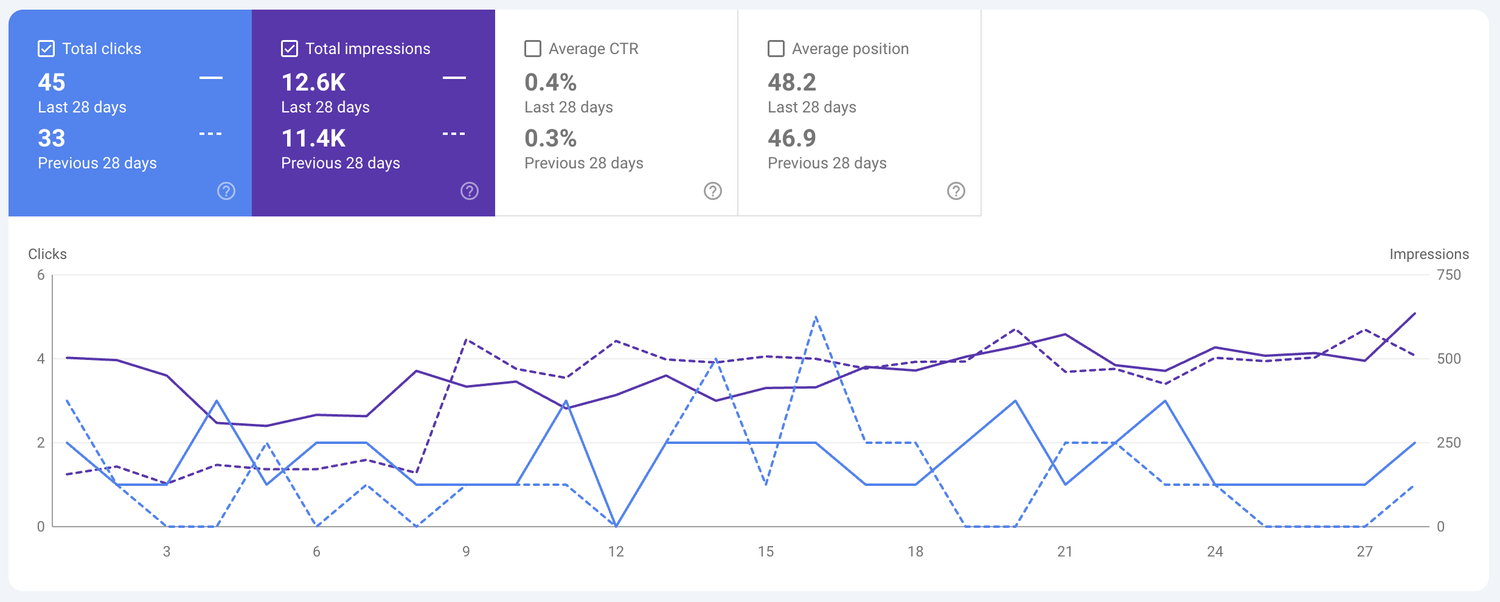Click the Total clicks card label
The image size is (1500, 602).
pos(101,48)
